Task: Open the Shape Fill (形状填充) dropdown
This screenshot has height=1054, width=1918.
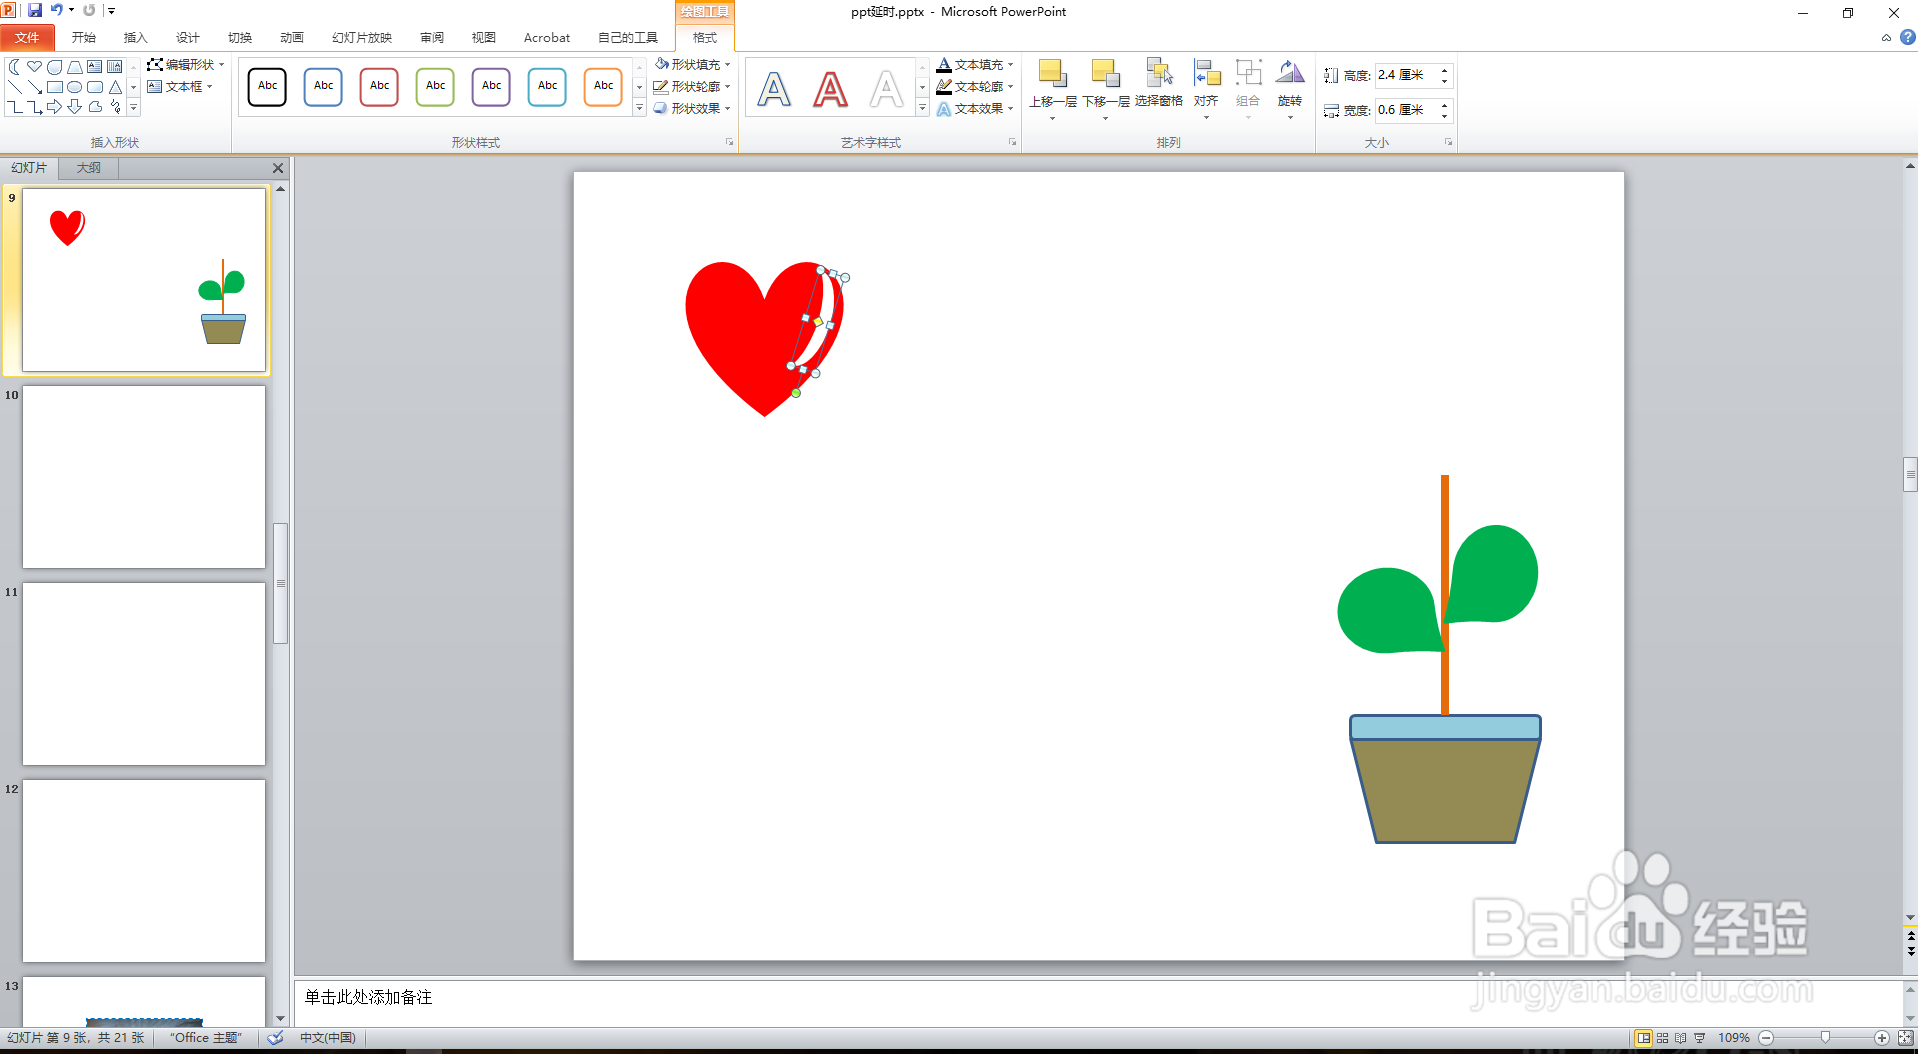Action: point(693,64)
